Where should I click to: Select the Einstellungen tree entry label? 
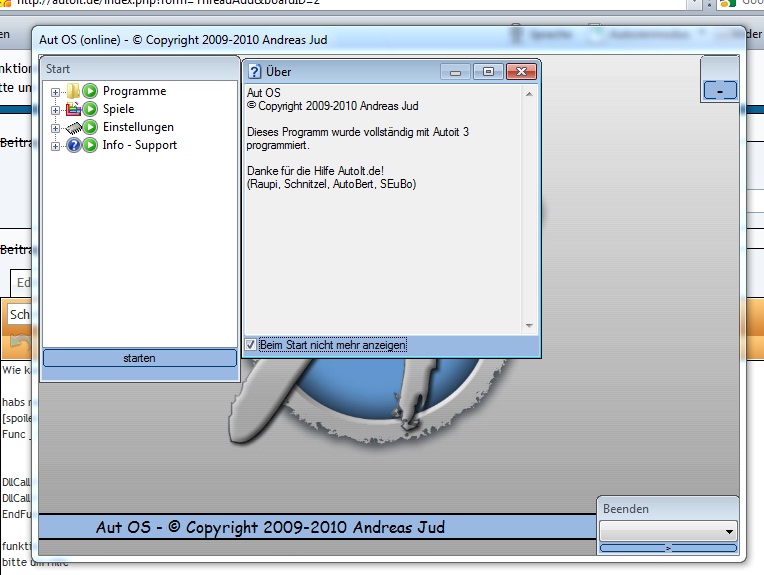pos(138,127)
